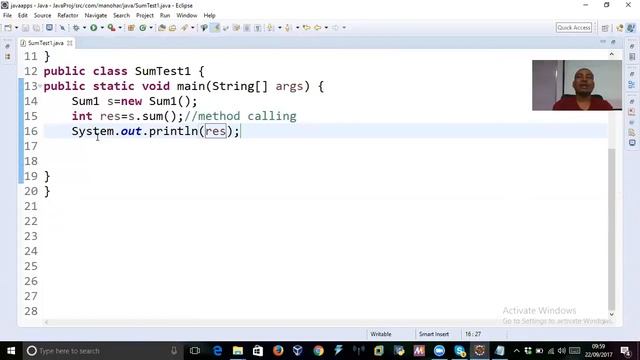Minimize the editor area button

603,42
